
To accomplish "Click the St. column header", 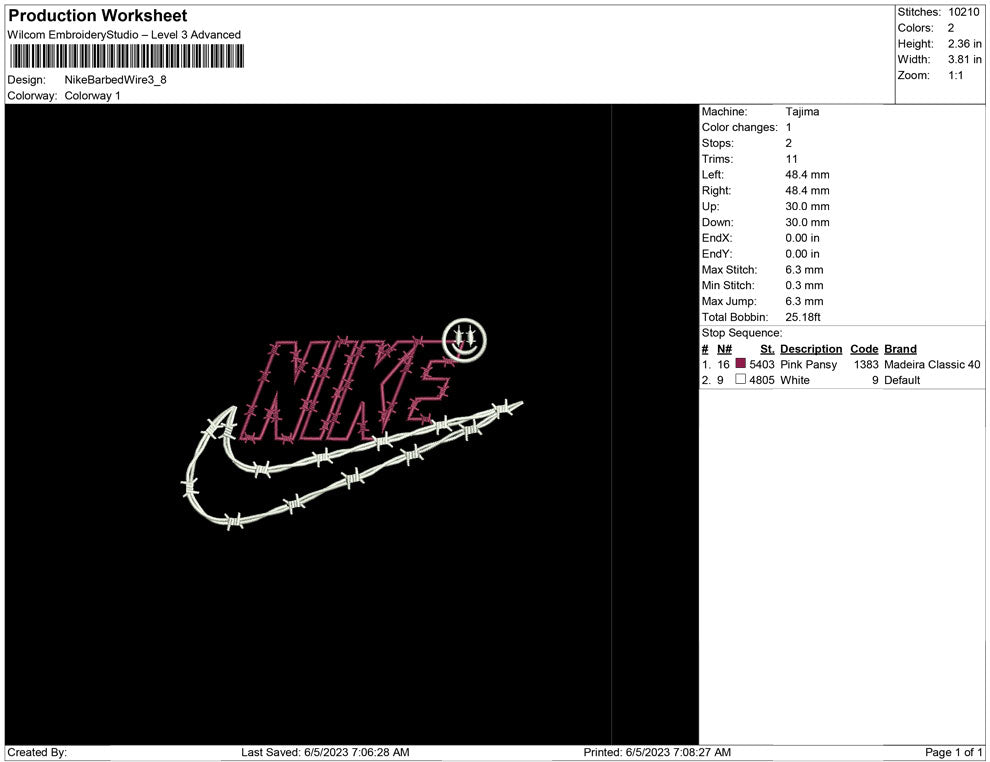I will [767, 349].
